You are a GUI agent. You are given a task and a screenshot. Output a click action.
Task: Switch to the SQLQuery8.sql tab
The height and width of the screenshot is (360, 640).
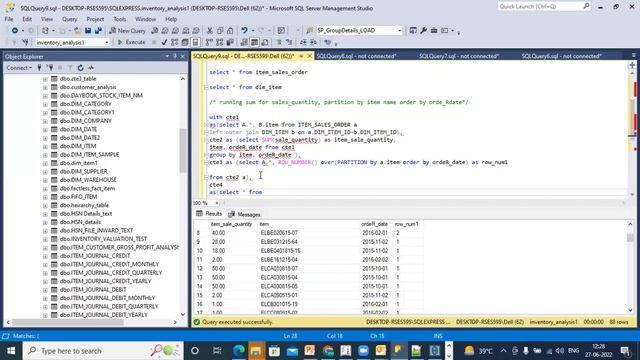point(356,56)
